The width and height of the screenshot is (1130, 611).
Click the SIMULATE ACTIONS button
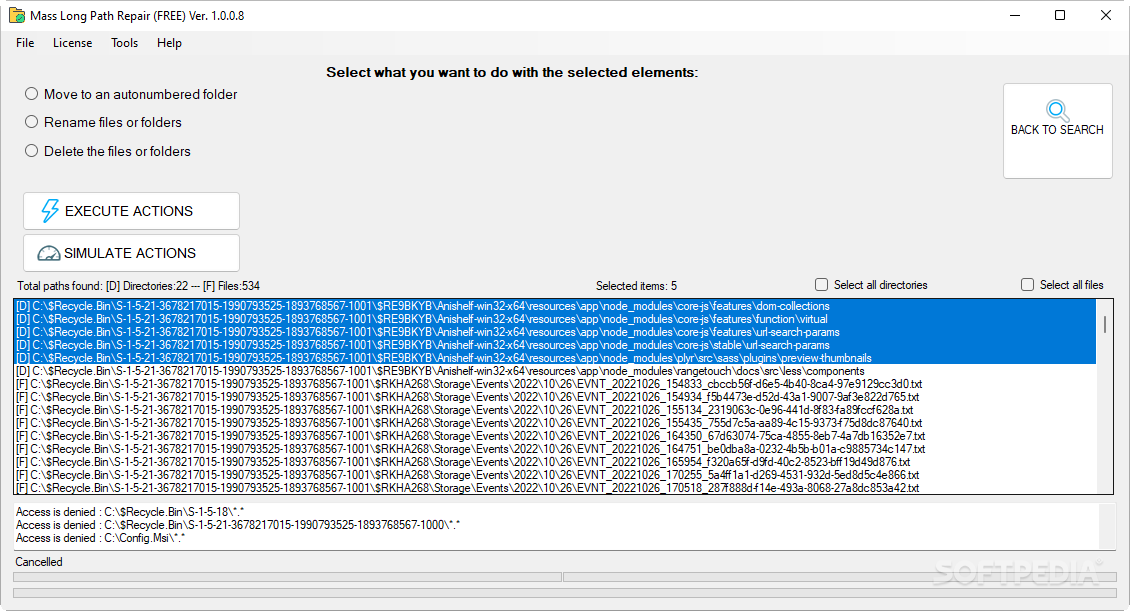pos(131,253)
